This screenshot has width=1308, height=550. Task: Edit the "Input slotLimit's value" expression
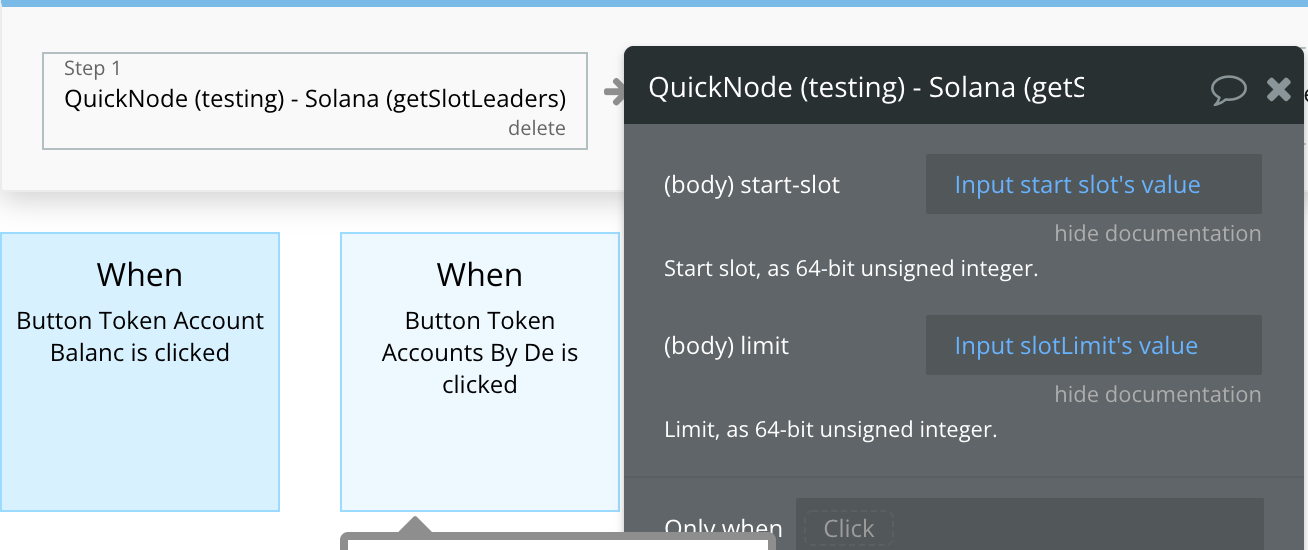pyautogui.click(x=1094, y=345)
